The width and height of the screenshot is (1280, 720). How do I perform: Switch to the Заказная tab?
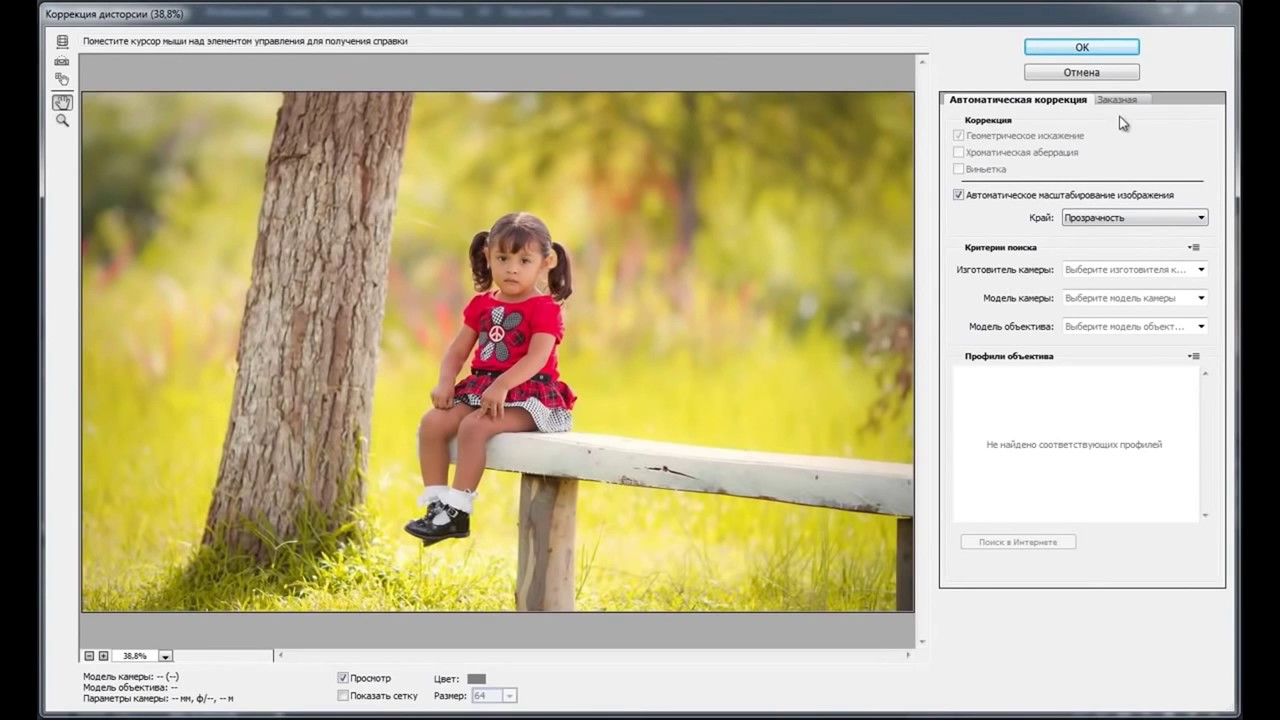click(1116, 100)
